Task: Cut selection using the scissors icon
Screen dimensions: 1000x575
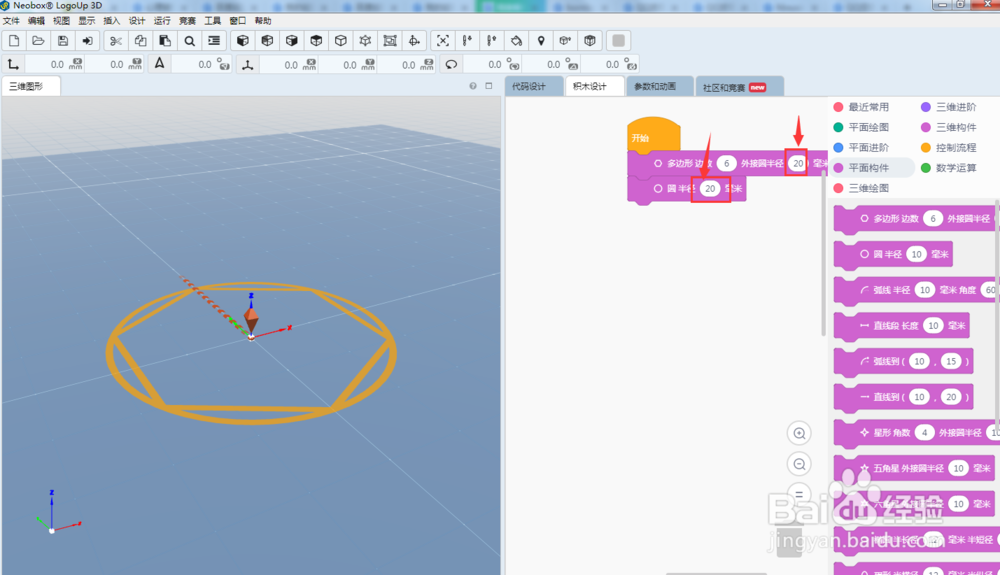Action: (x=115, y=41)
